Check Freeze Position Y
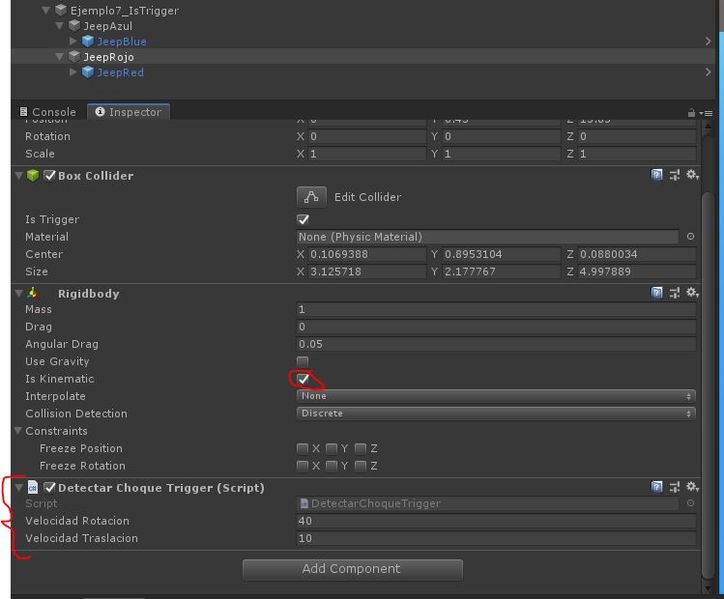 (331, 448)
